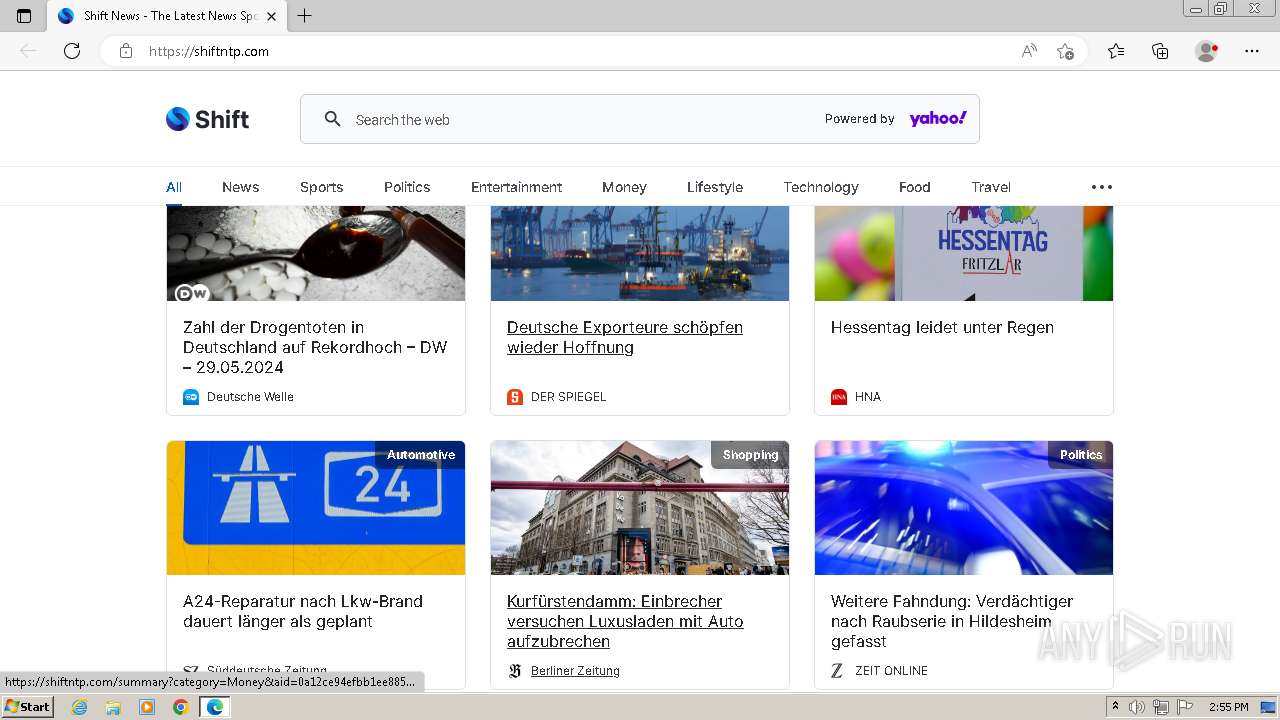Expand more categories with three-dot menu
The width and height of the screenshot is (1280, 720).
[x=1102, y=187]
